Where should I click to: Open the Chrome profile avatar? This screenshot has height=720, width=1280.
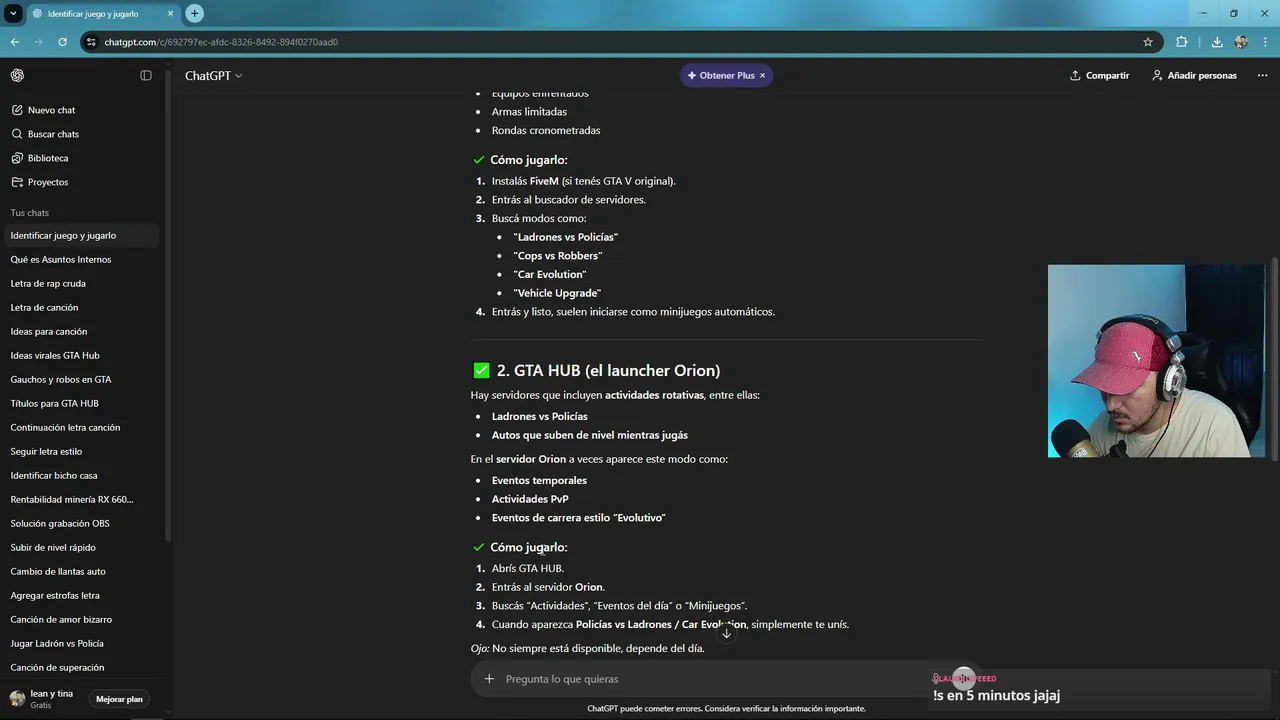click(1241, 42)
